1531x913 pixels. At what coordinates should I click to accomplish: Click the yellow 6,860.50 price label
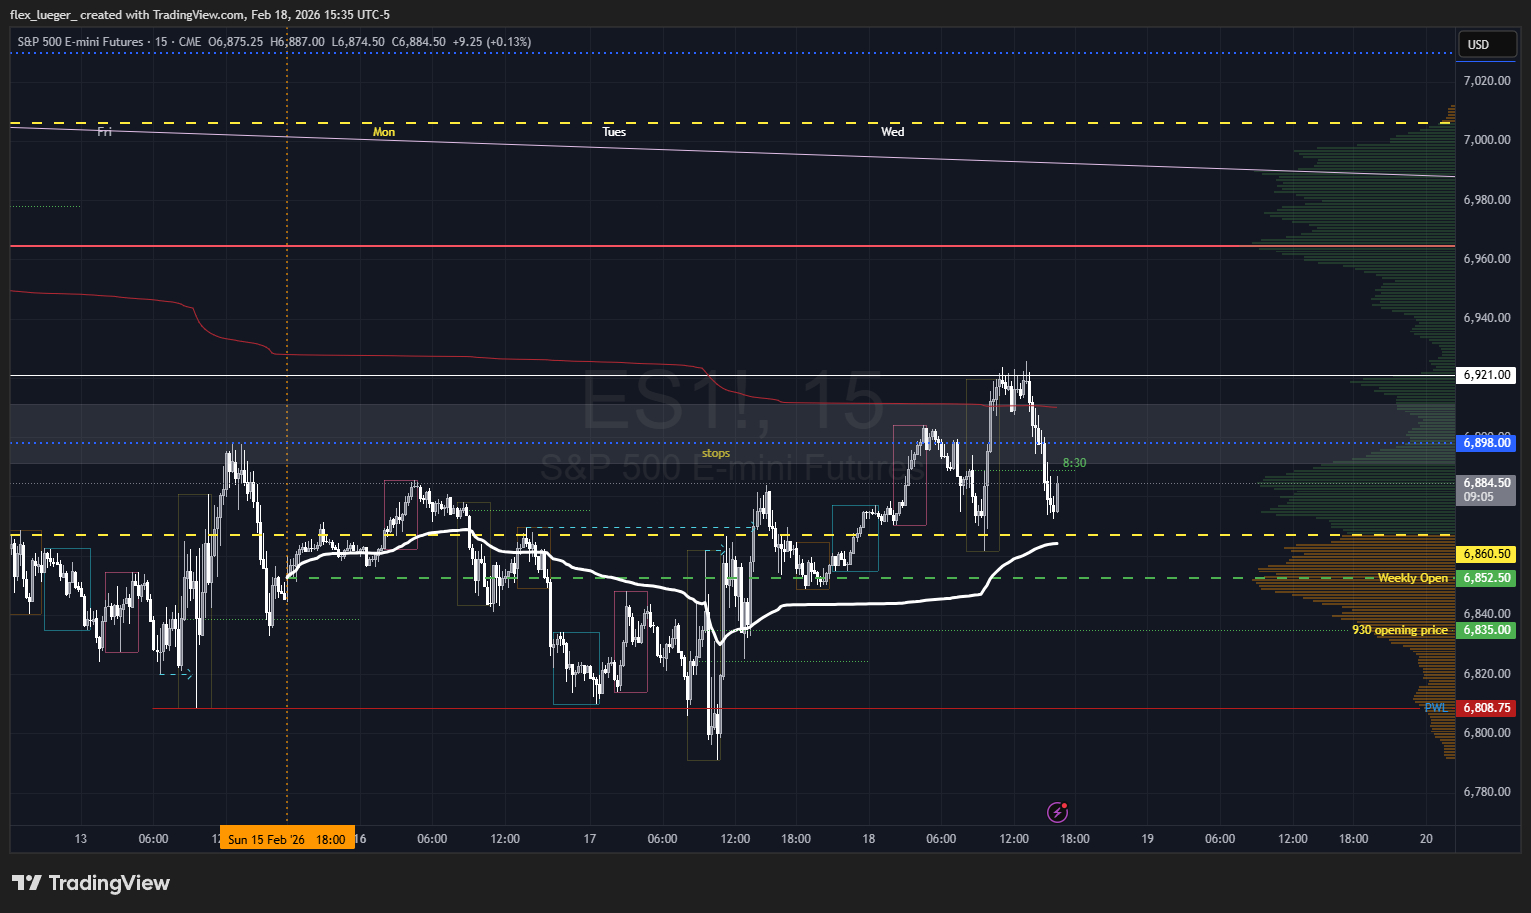(1486, 554)
